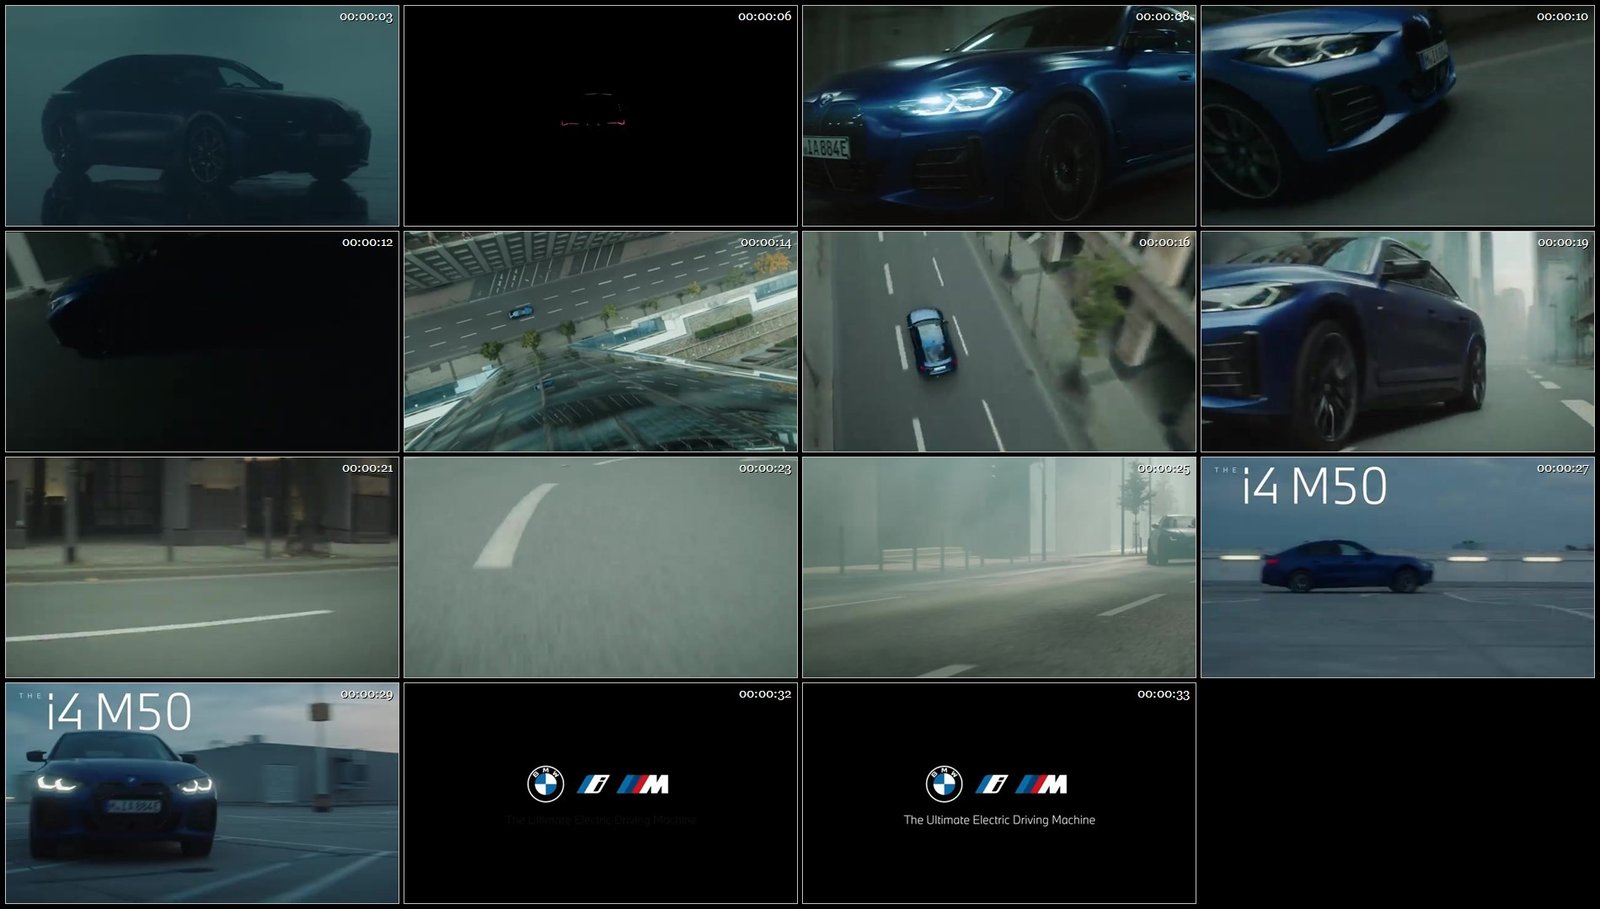Click the BMW i logo in the 00:00:32 frame
This screenshot has height=909, width=1600.
(593, 784)
